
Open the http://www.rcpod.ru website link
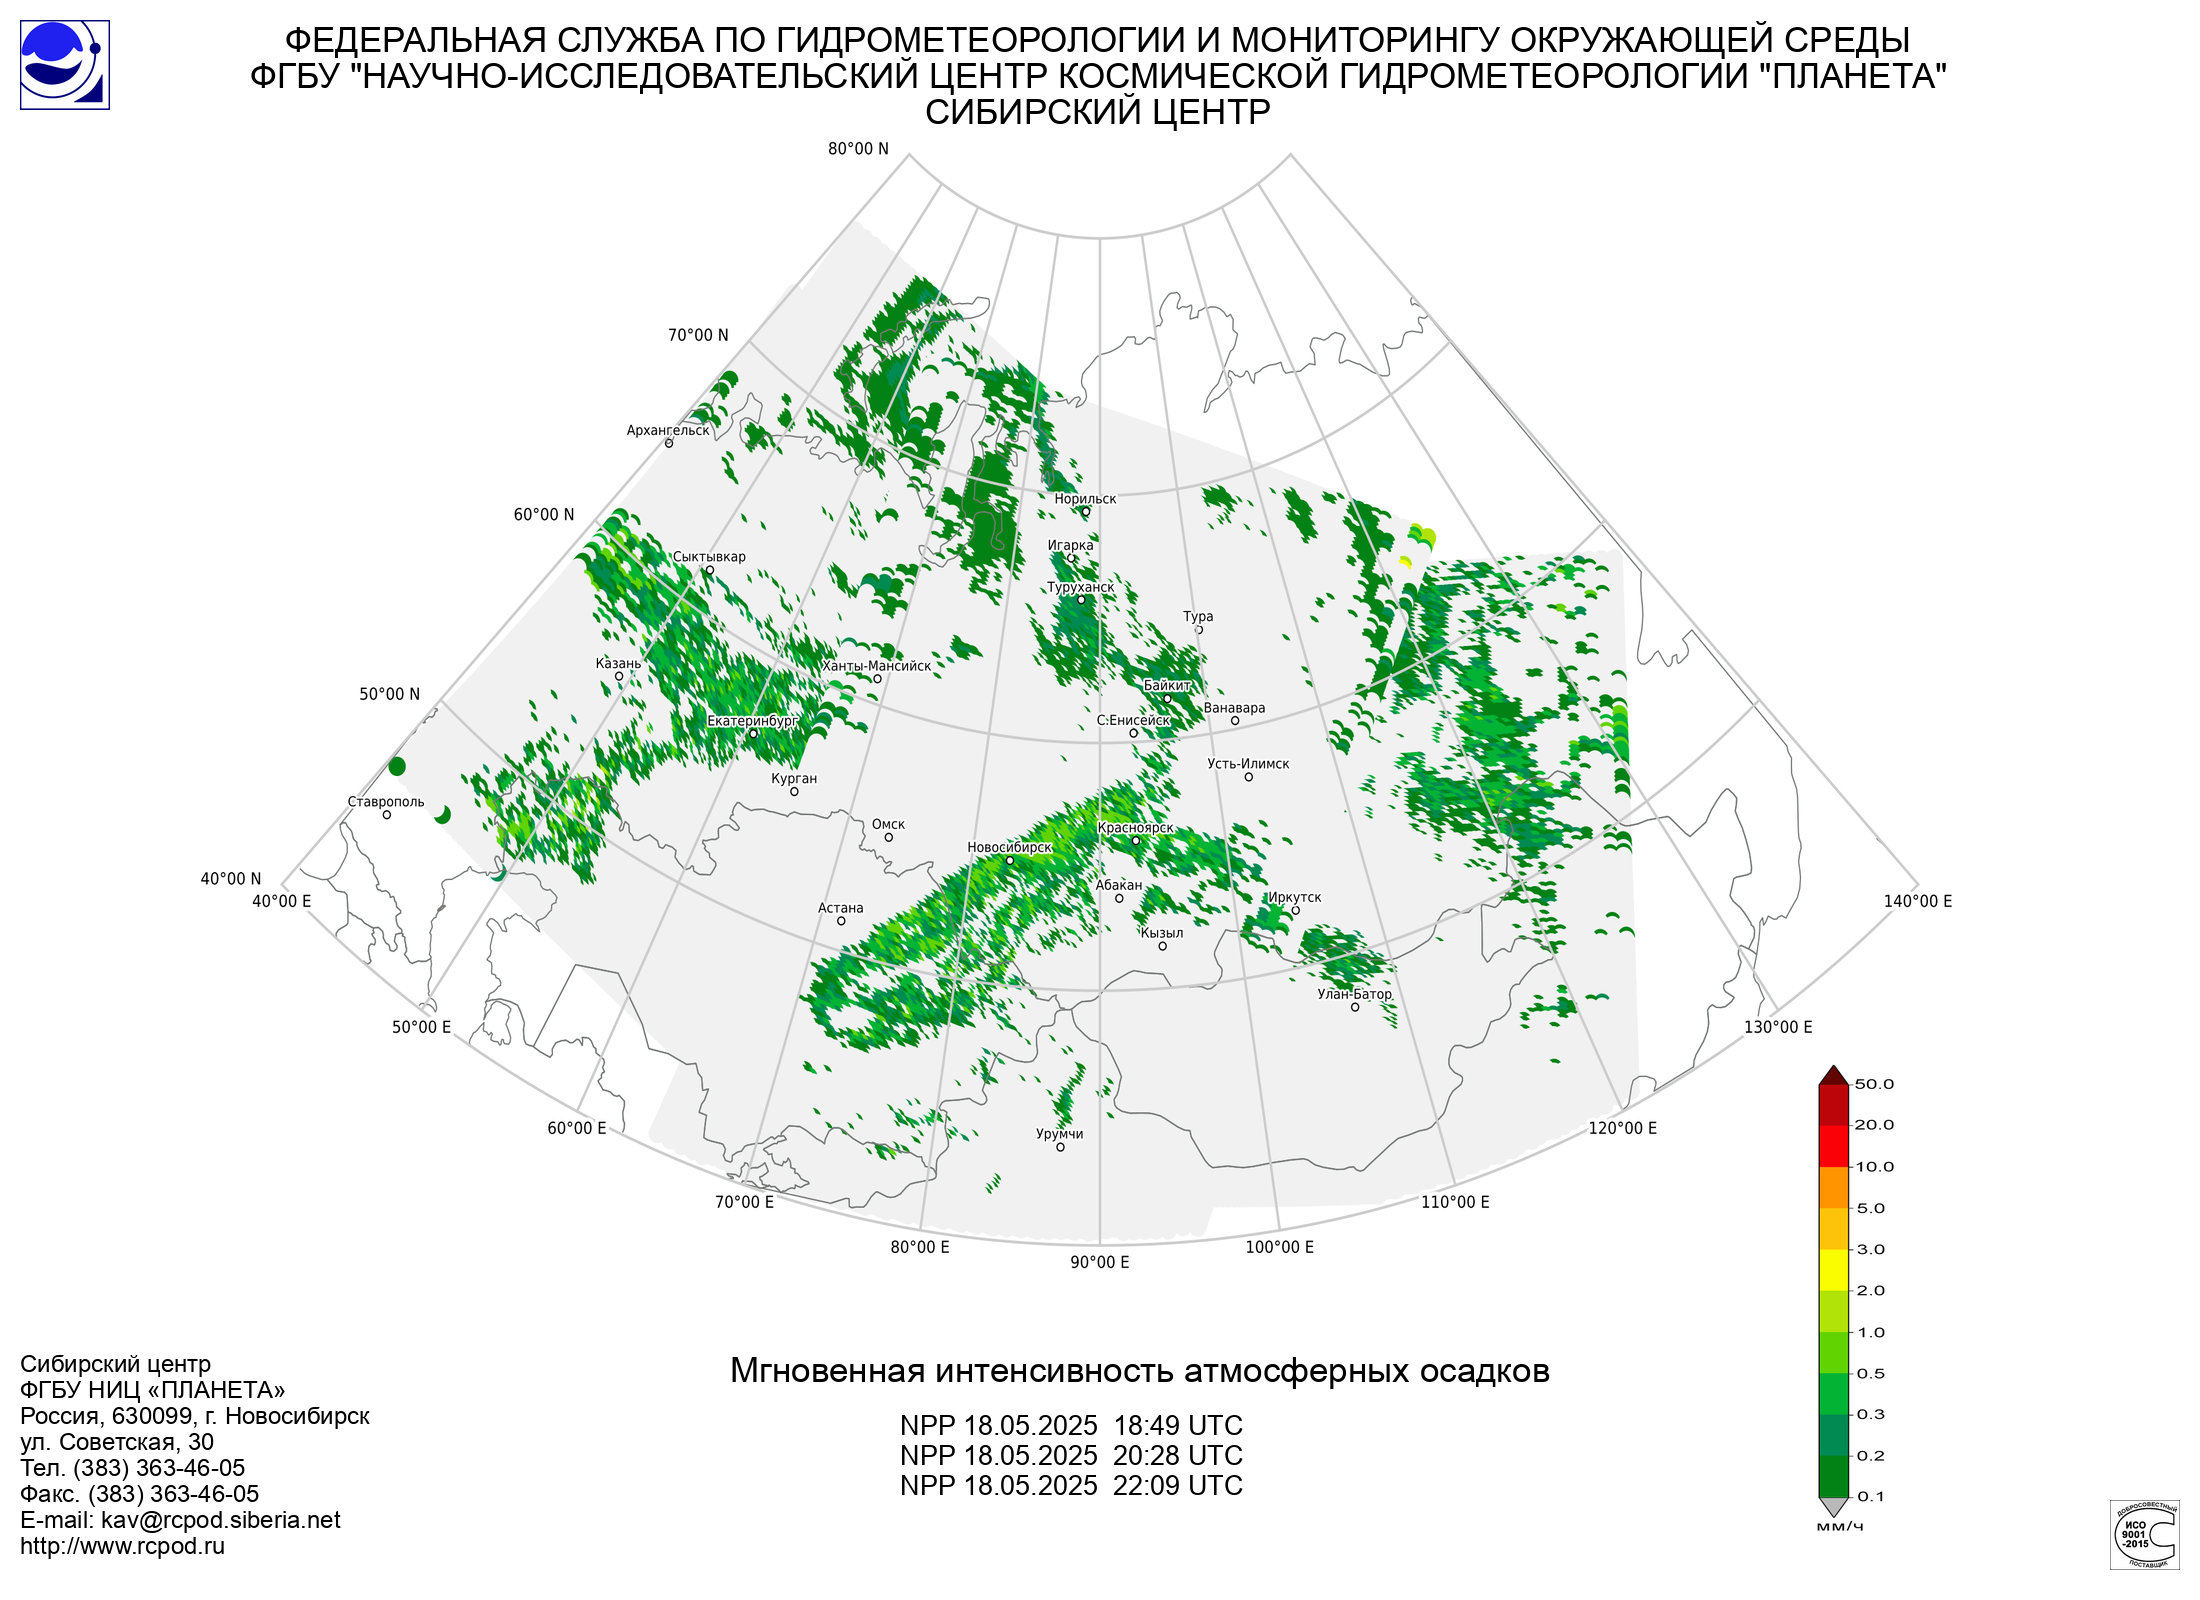coord(122,1546)
